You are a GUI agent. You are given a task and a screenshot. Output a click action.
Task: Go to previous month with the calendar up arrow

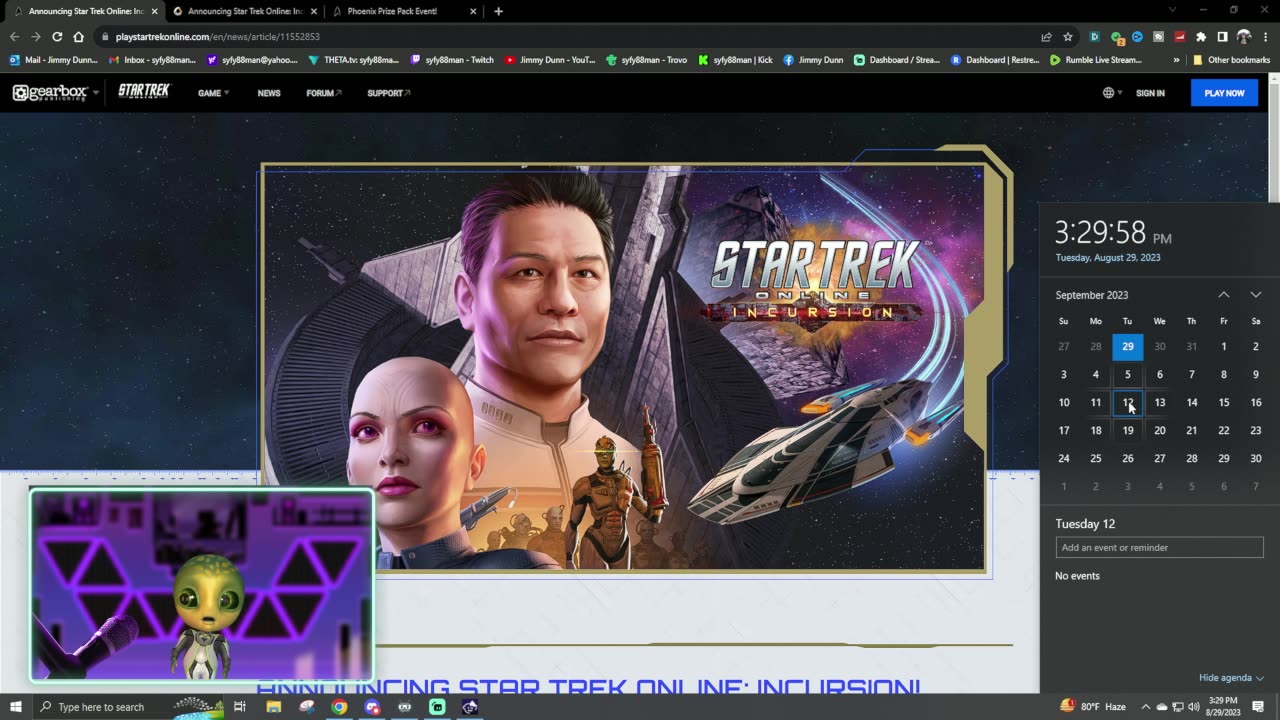[x=1223, y=295]
